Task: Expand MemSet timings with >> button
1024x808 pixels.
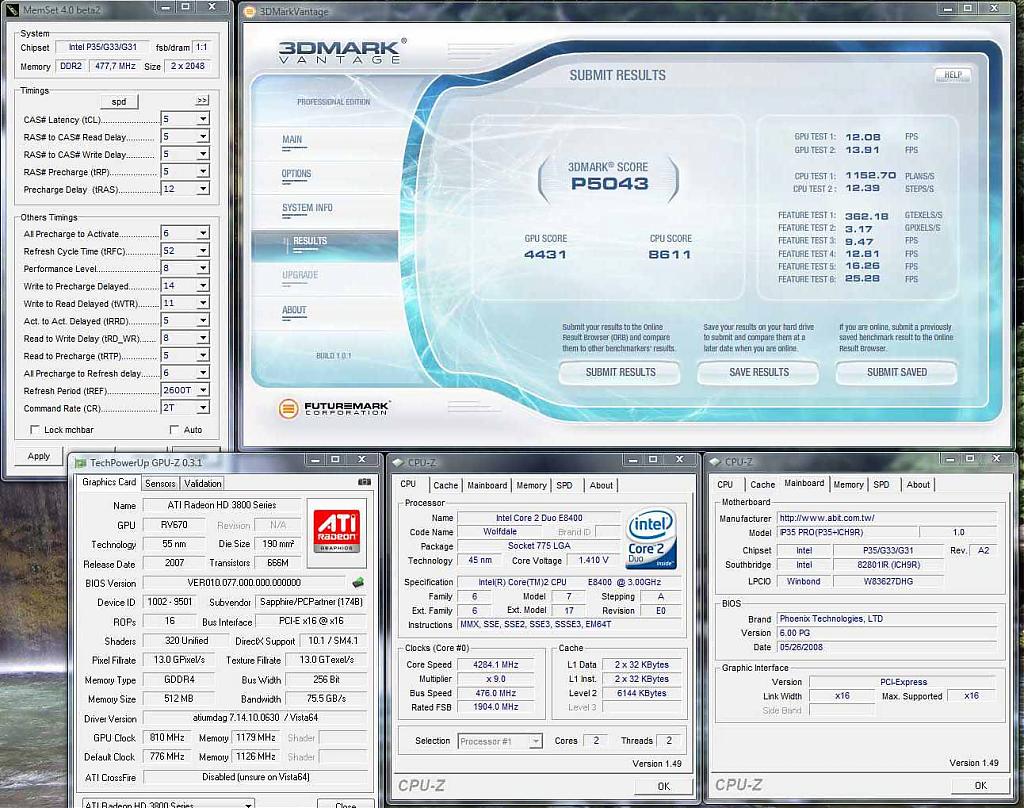Action: coord(202,101)
